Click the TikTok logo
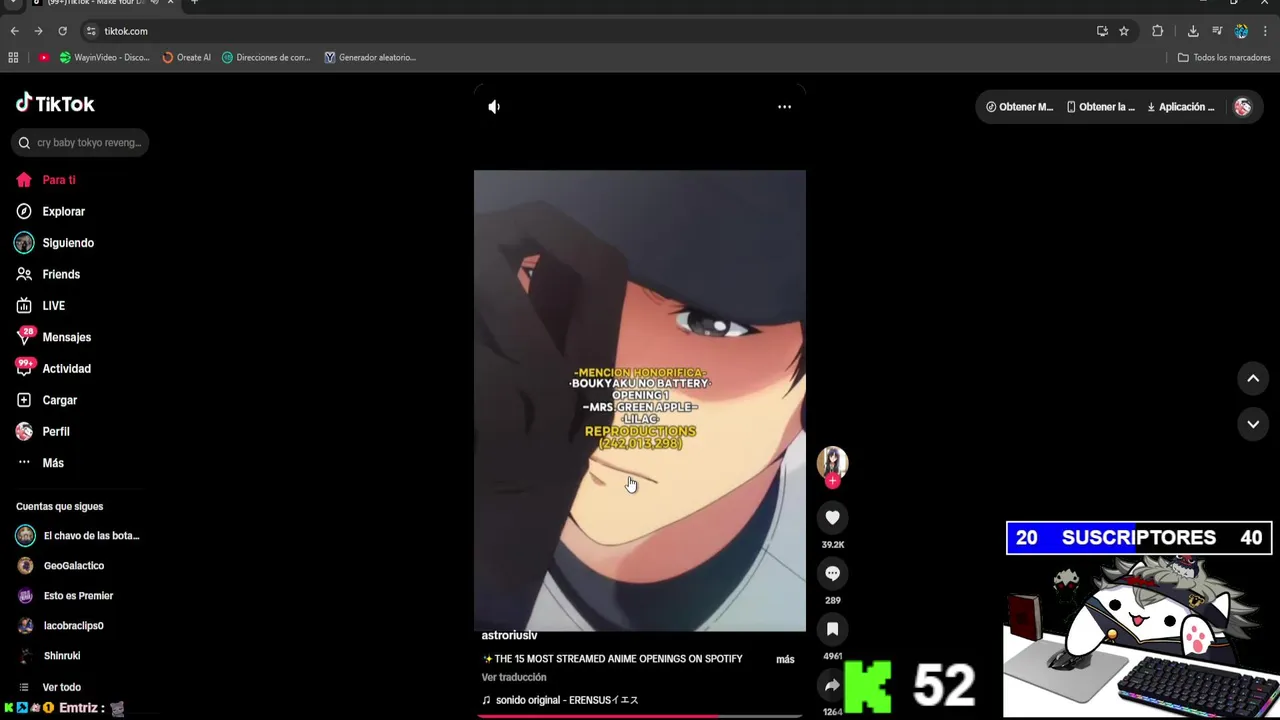The height and width of the screenshot is (720, 1280). click(x=55, y=103)
